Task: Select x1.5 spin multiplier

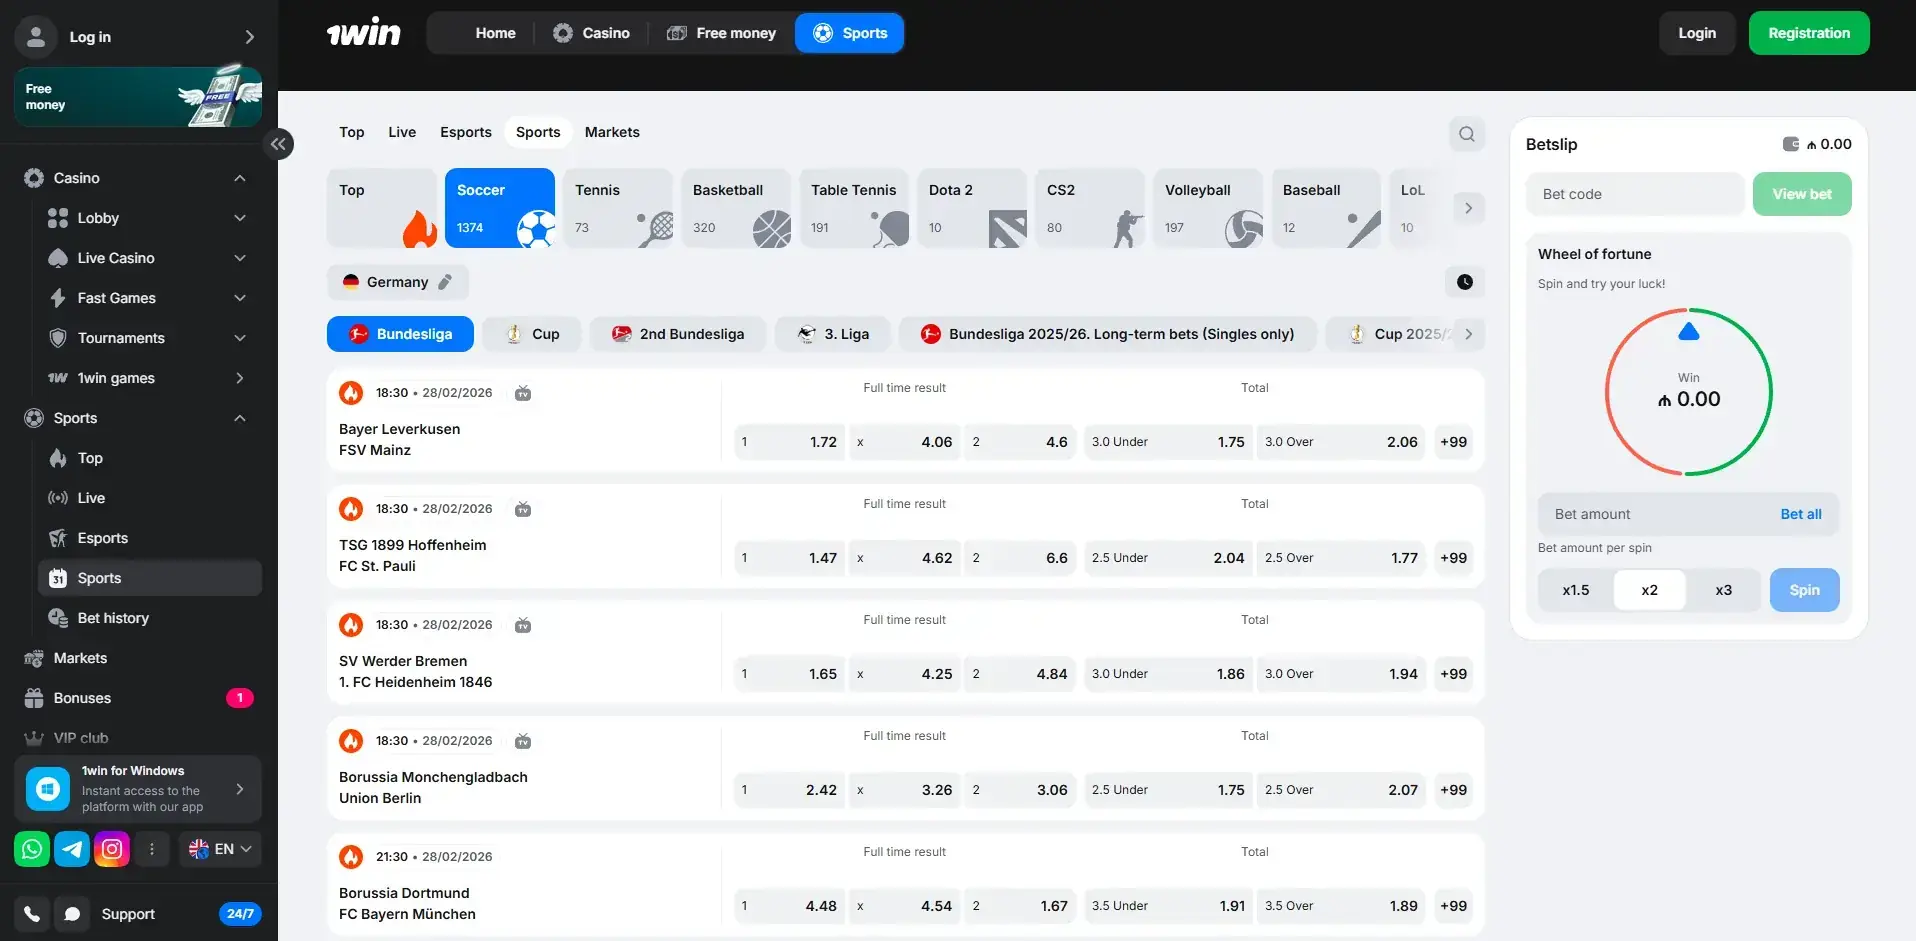Action: click(x=1575, y=590)
